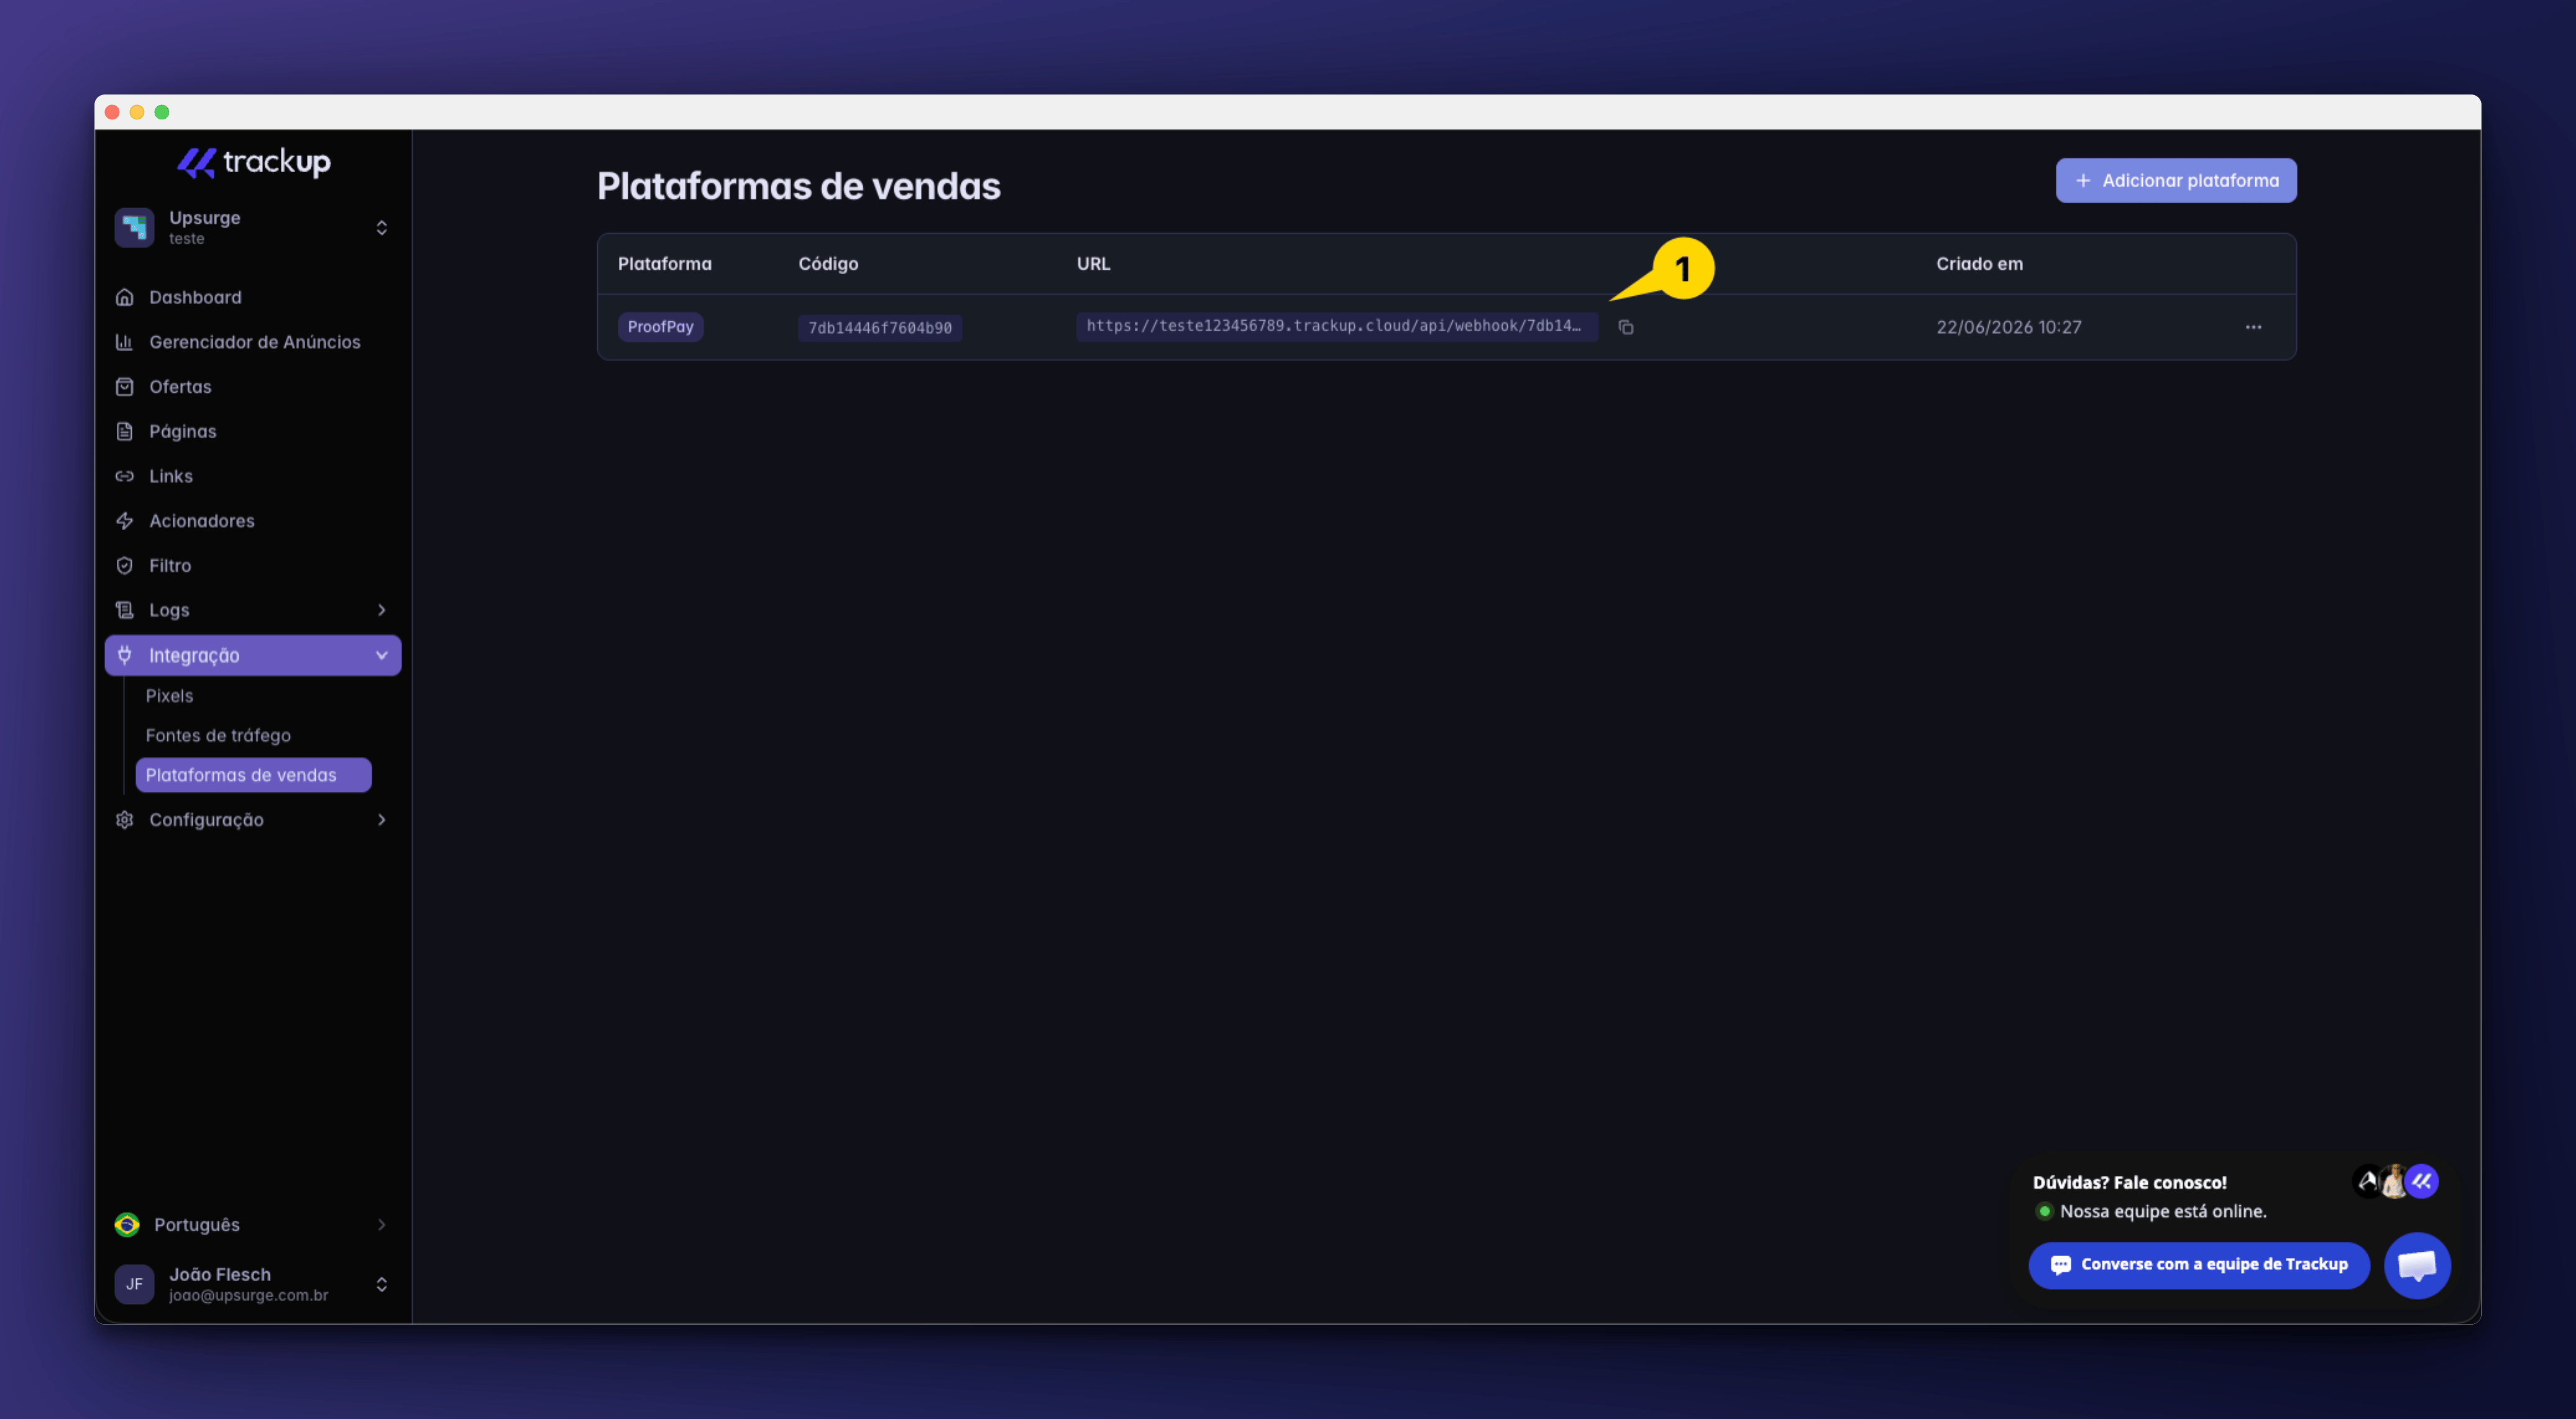This screenshot has width=2576, height=1419.
Task: Click the Integração plug icon
Action: click(125, 655)
